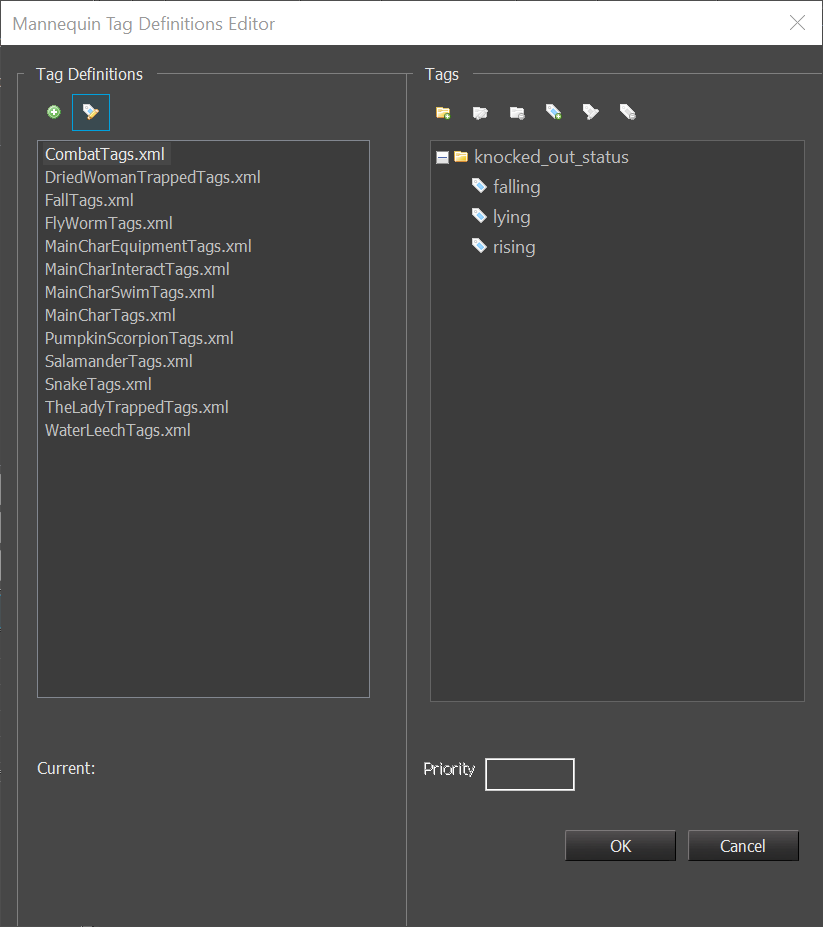Collapse the knocked_out_status group

(442, 157)
